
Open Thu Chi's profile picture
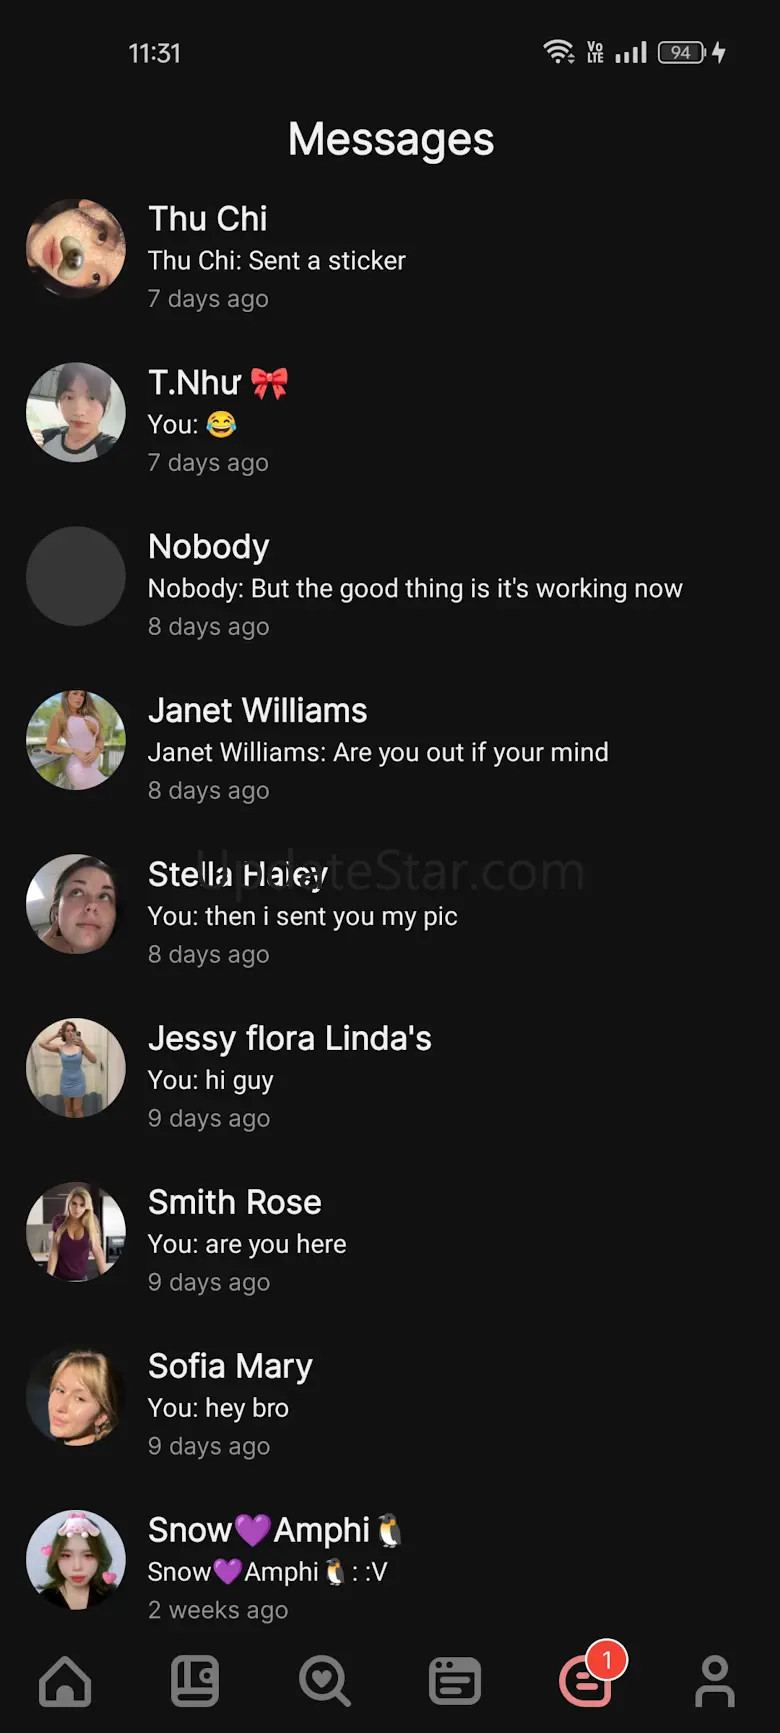click(x=76, y=248)
